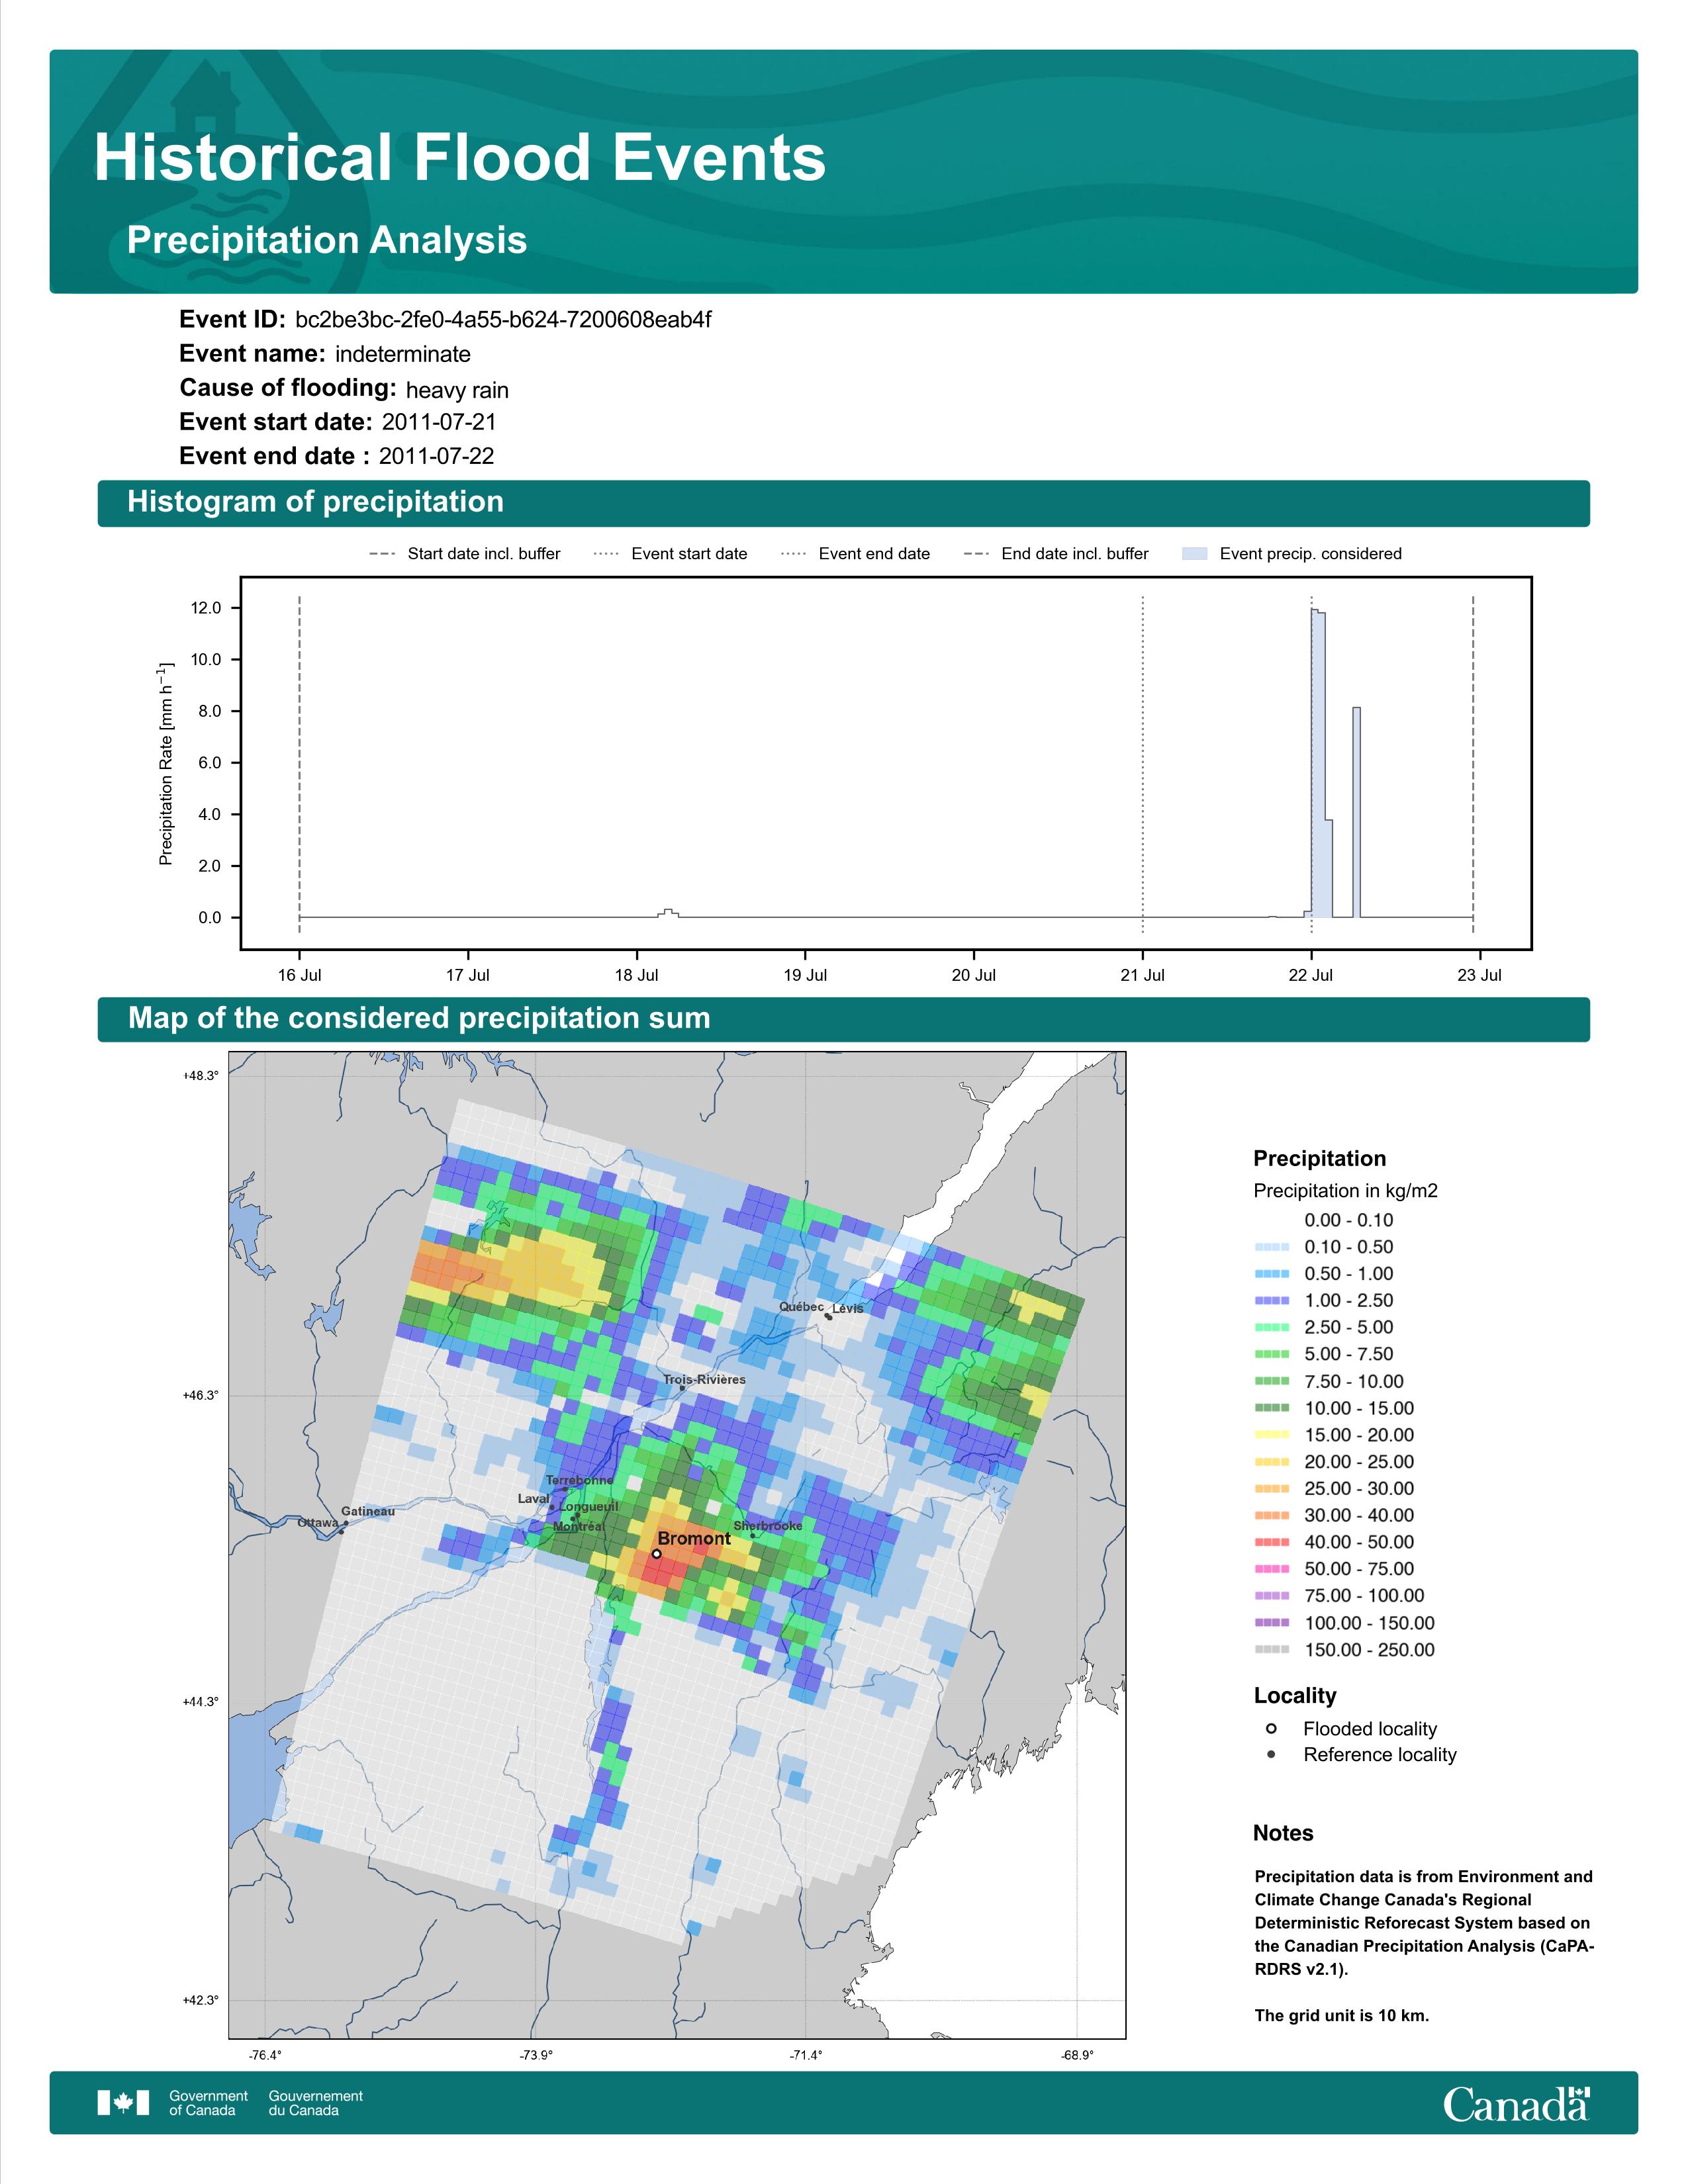Click the 2.50 - 5.00 legend swatch
The image size is (1688, 2184).
point(1271,1328)
